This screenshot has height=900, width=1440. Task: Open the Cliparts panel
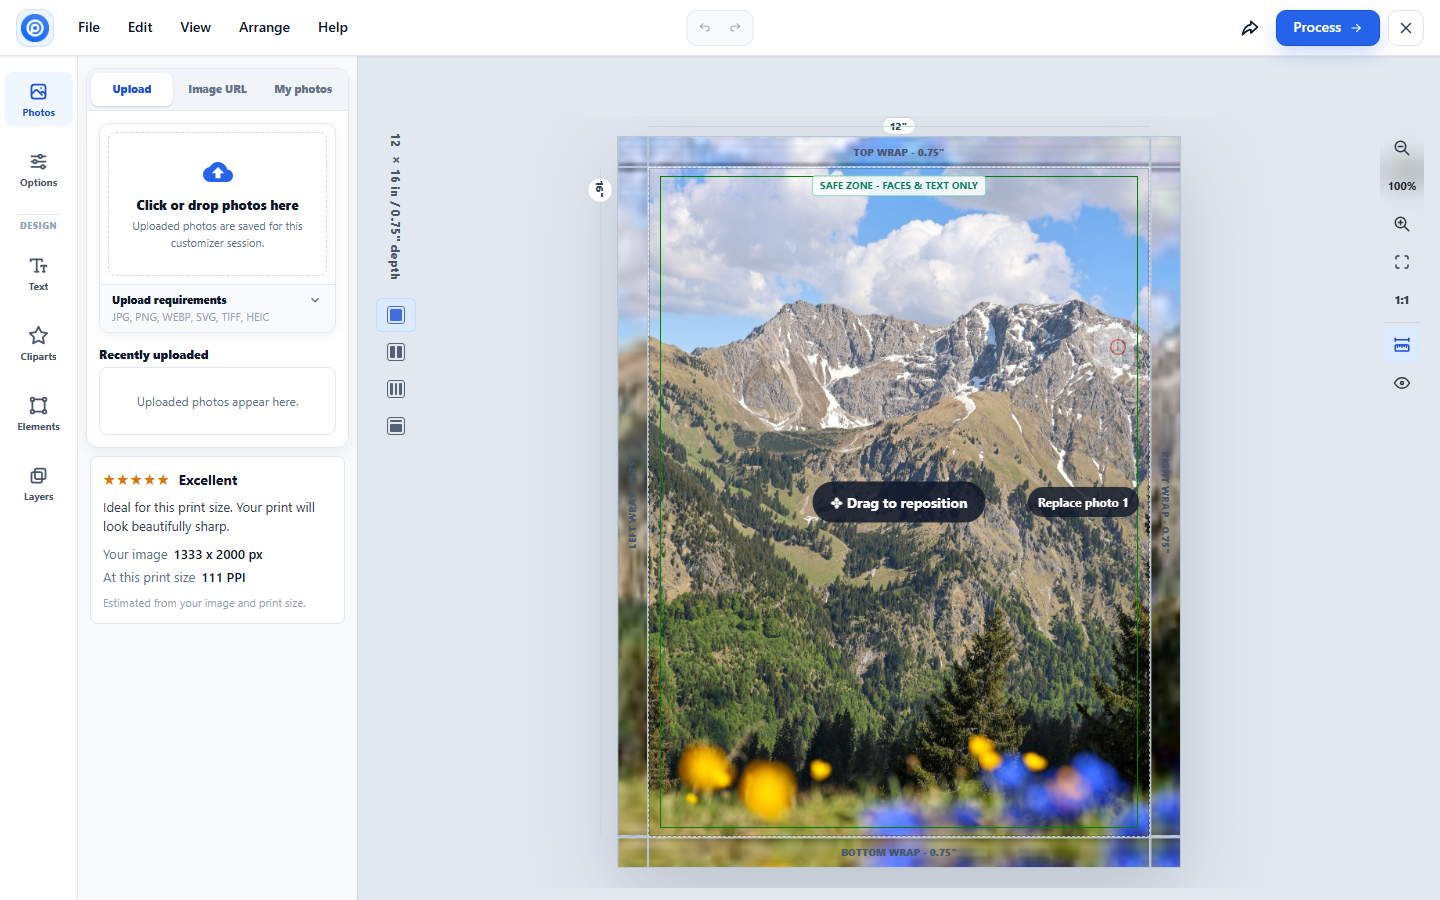tap(39, 343)
